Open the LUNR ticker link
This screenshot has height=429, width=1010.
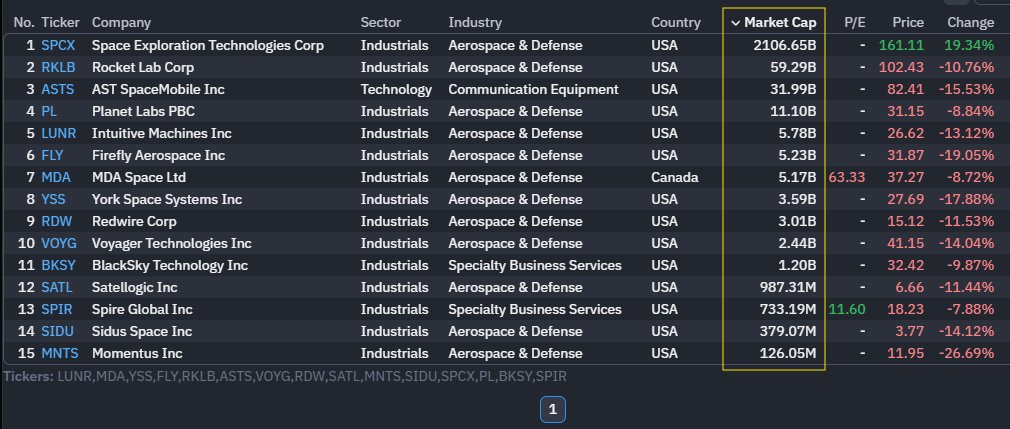58,133
